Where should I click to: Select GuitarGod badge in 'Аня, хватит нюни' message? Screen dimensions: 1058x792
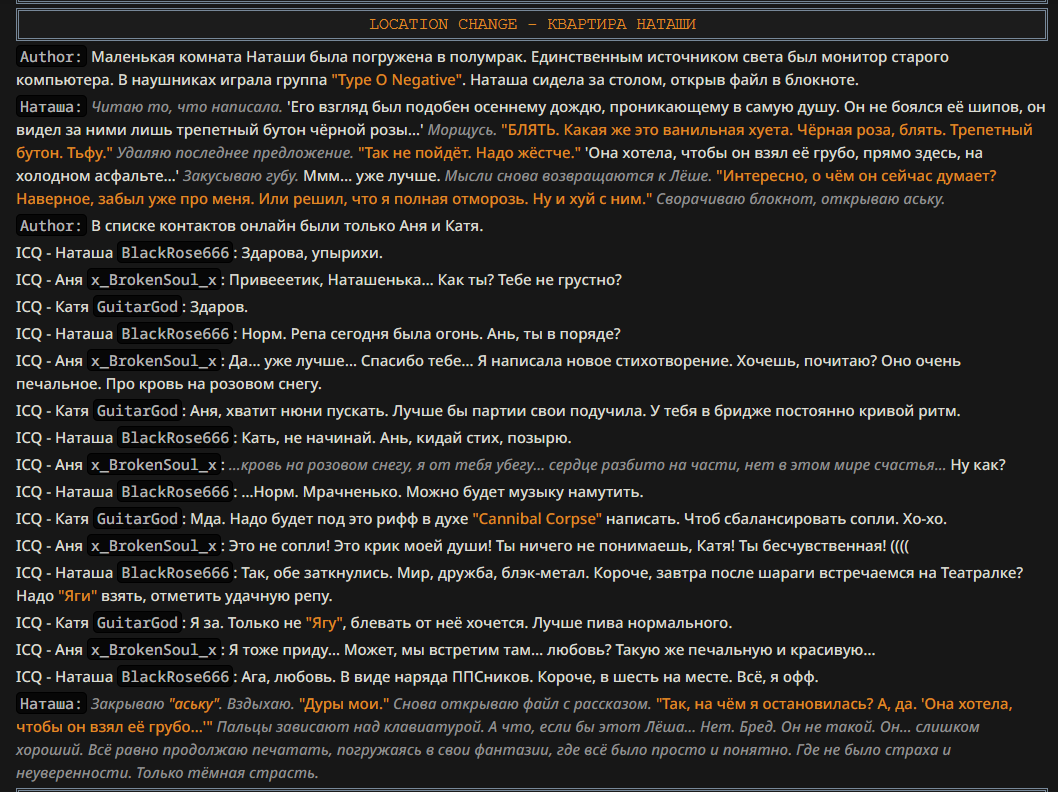(x=139, y=411)
